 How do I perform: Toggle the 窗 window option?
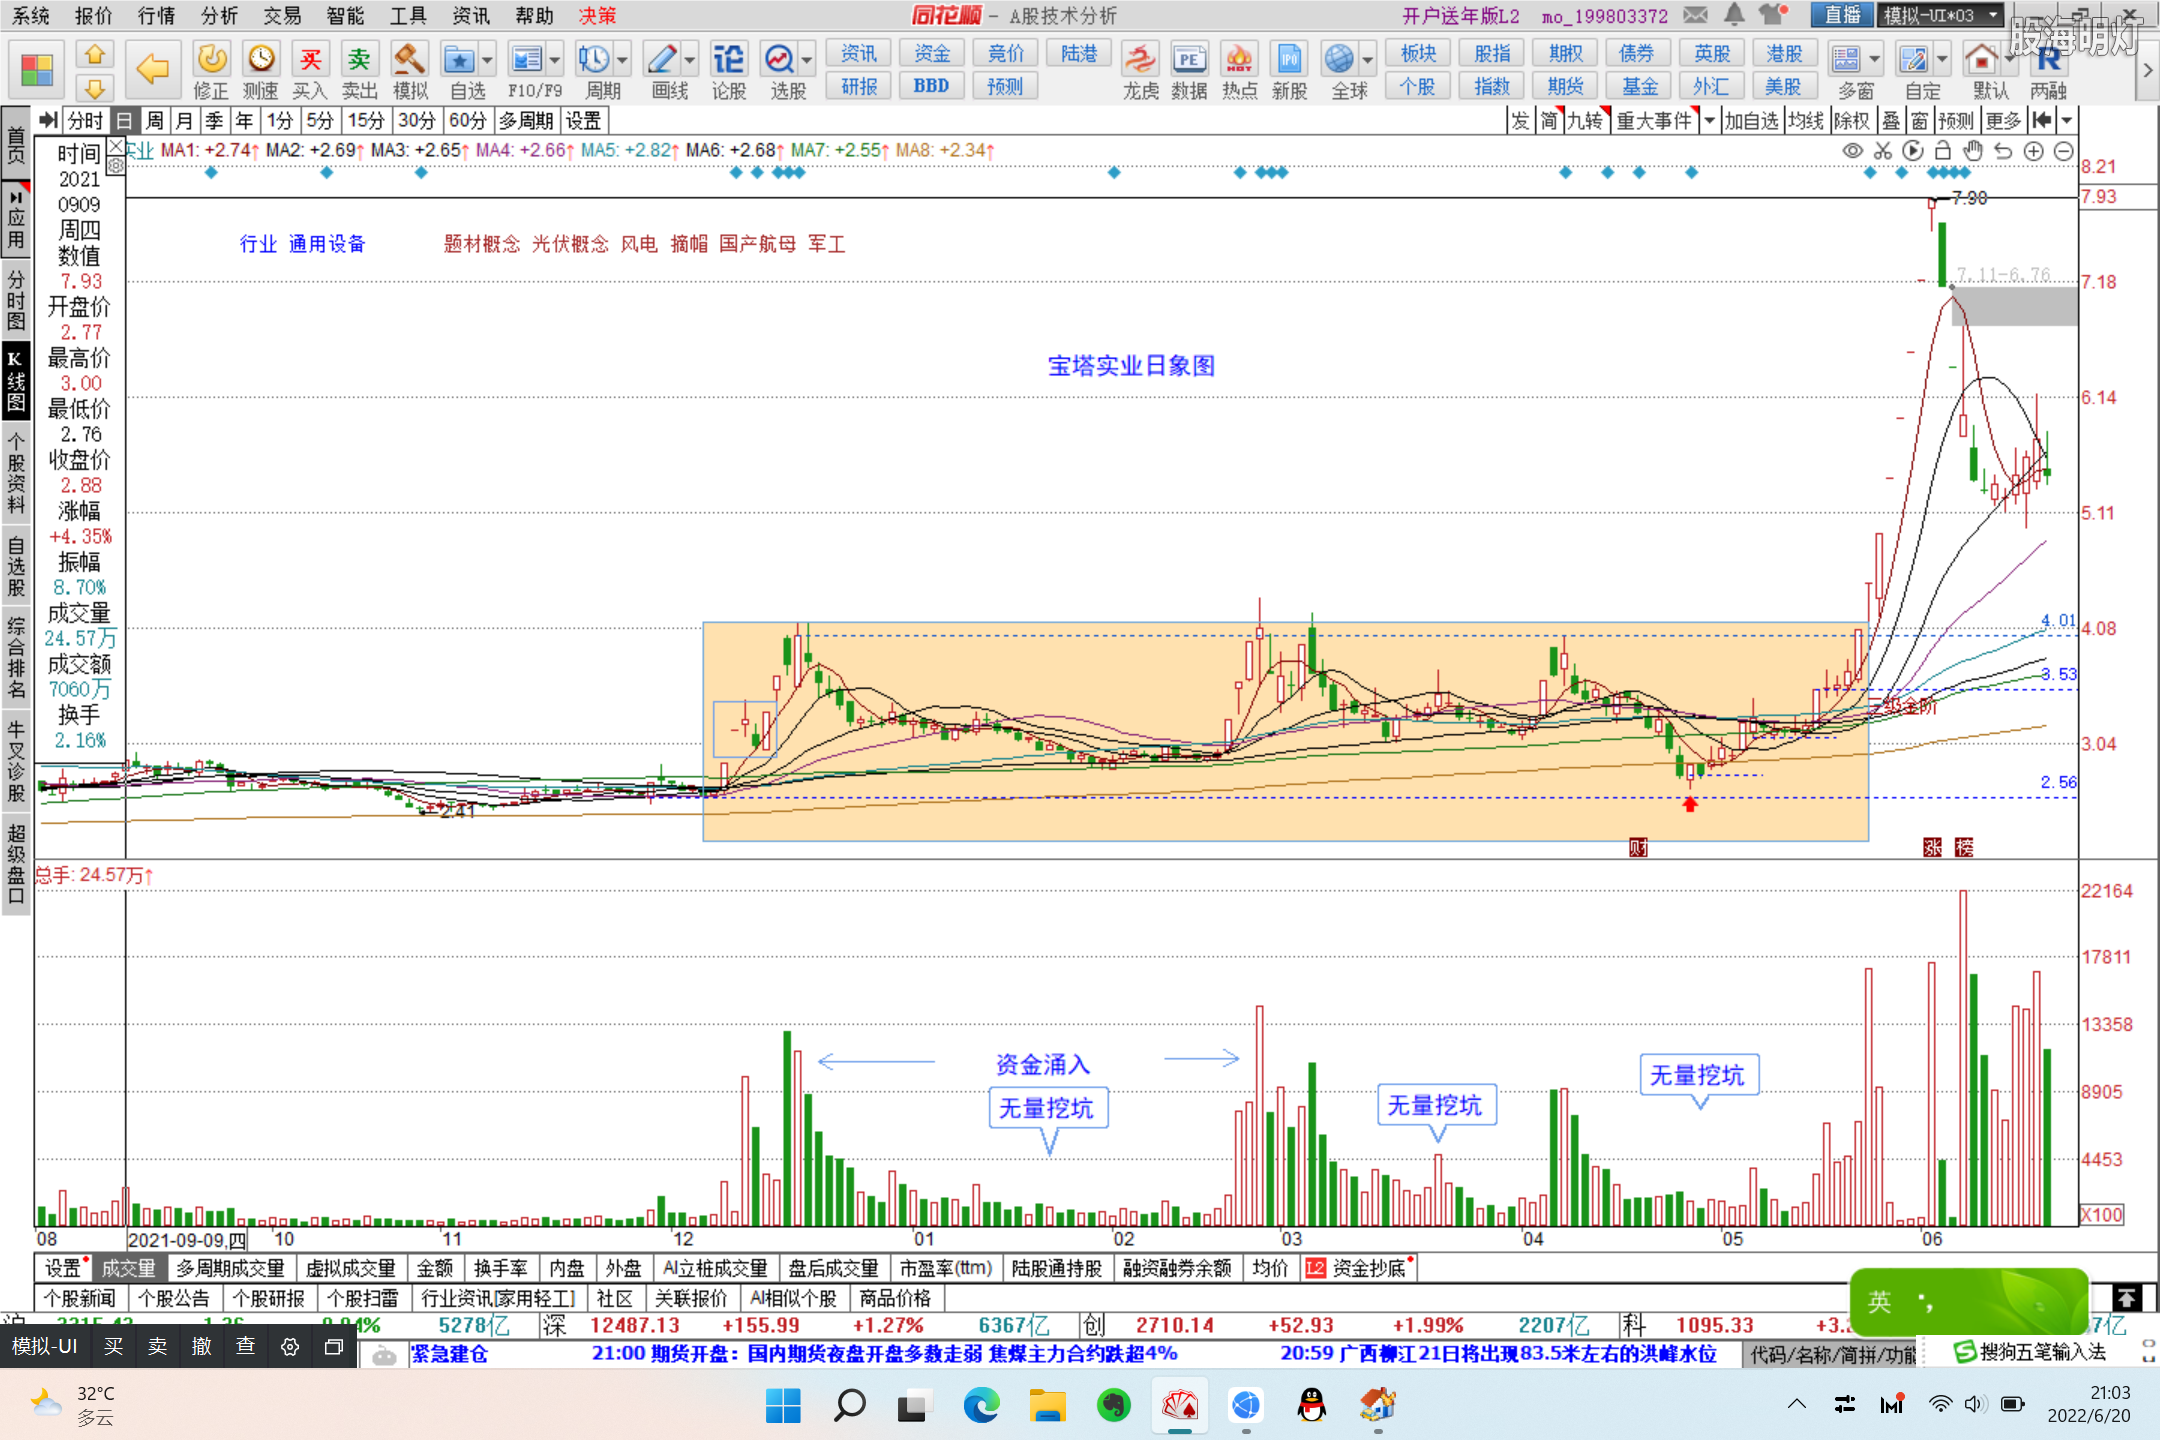(x=1919, y=121)
